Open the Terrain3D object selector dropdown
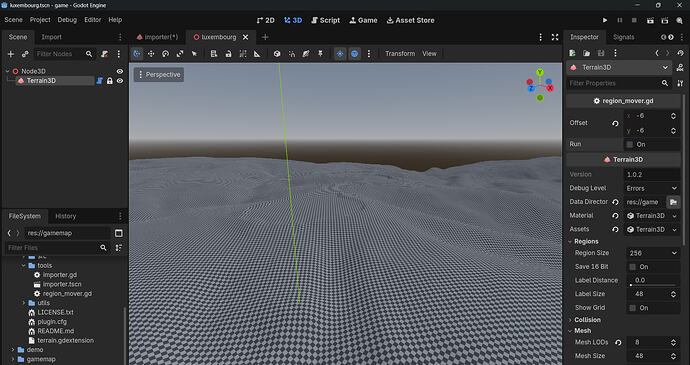690x365 pixels. click(x=619, y=67)
